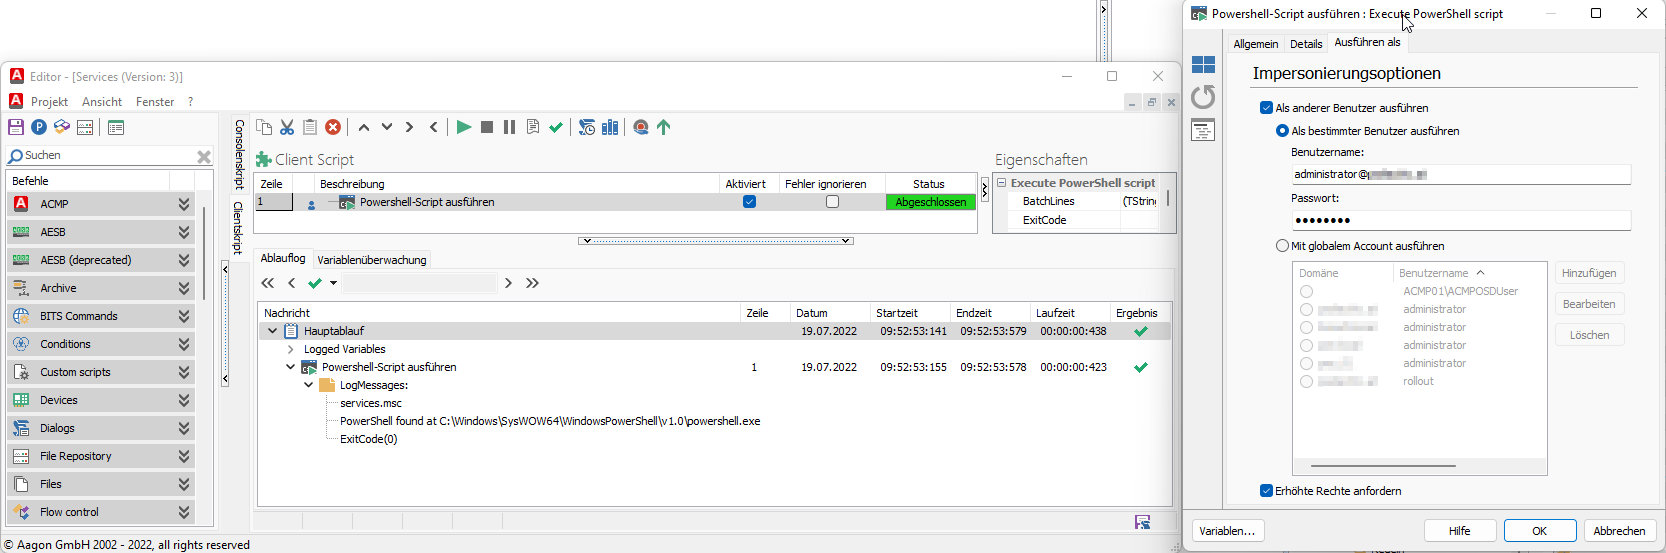Click the Paste clipboard toolbar icon
1666x553 pixels.
coord(310,127)
